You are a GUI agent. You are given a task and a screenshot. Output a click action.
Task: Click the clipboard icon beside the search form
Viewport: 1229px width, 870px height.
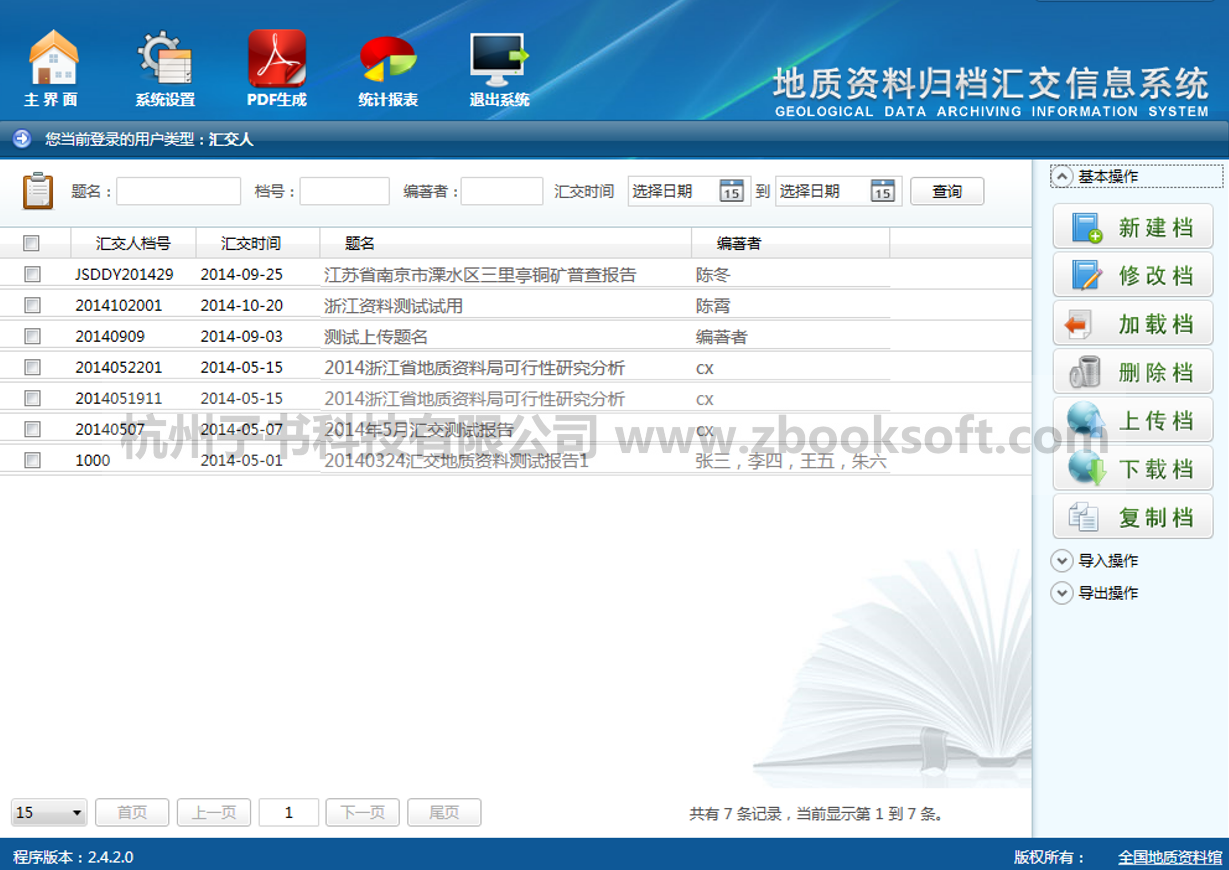coord(38,190)
